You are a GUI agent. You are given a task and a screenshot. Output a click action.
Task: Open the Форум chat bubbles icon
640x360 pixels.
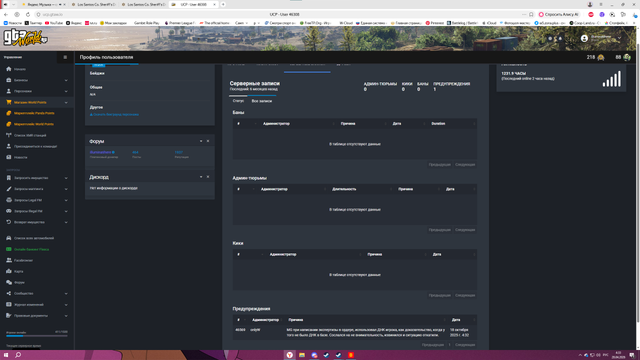(9, 282)
